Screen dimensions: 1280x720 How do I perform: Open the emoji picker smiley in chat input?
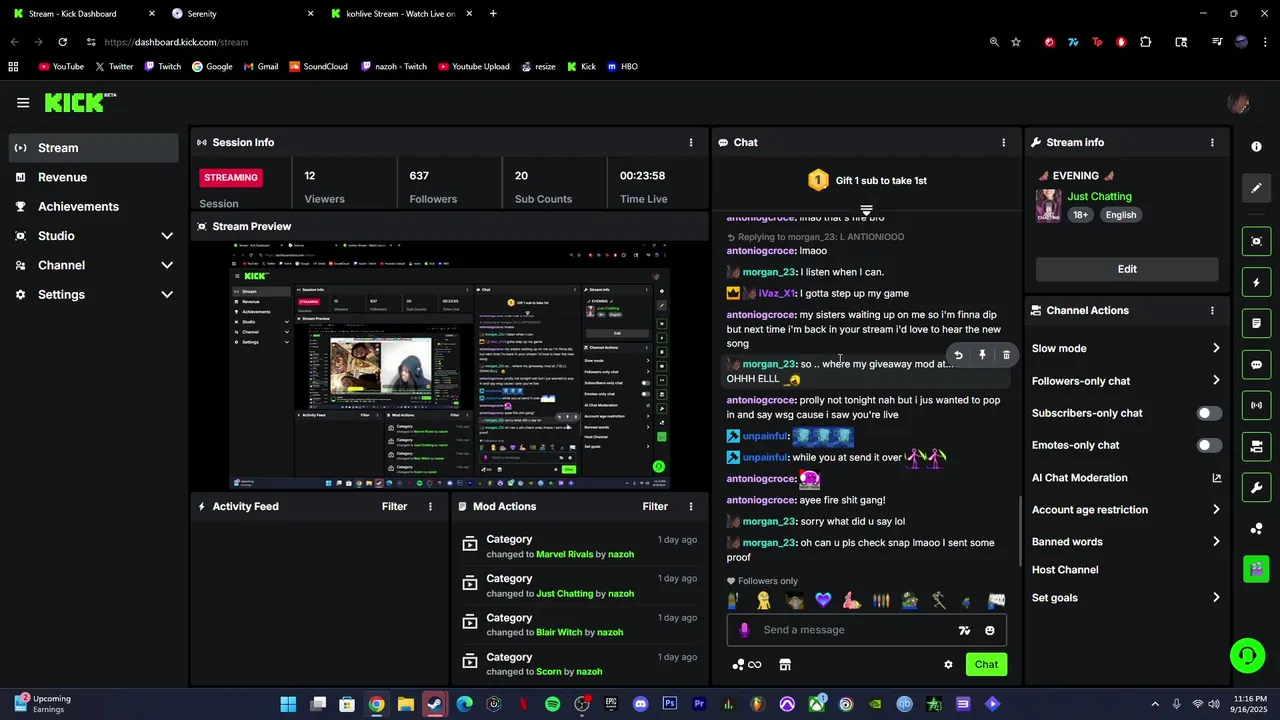click(990, 630)
